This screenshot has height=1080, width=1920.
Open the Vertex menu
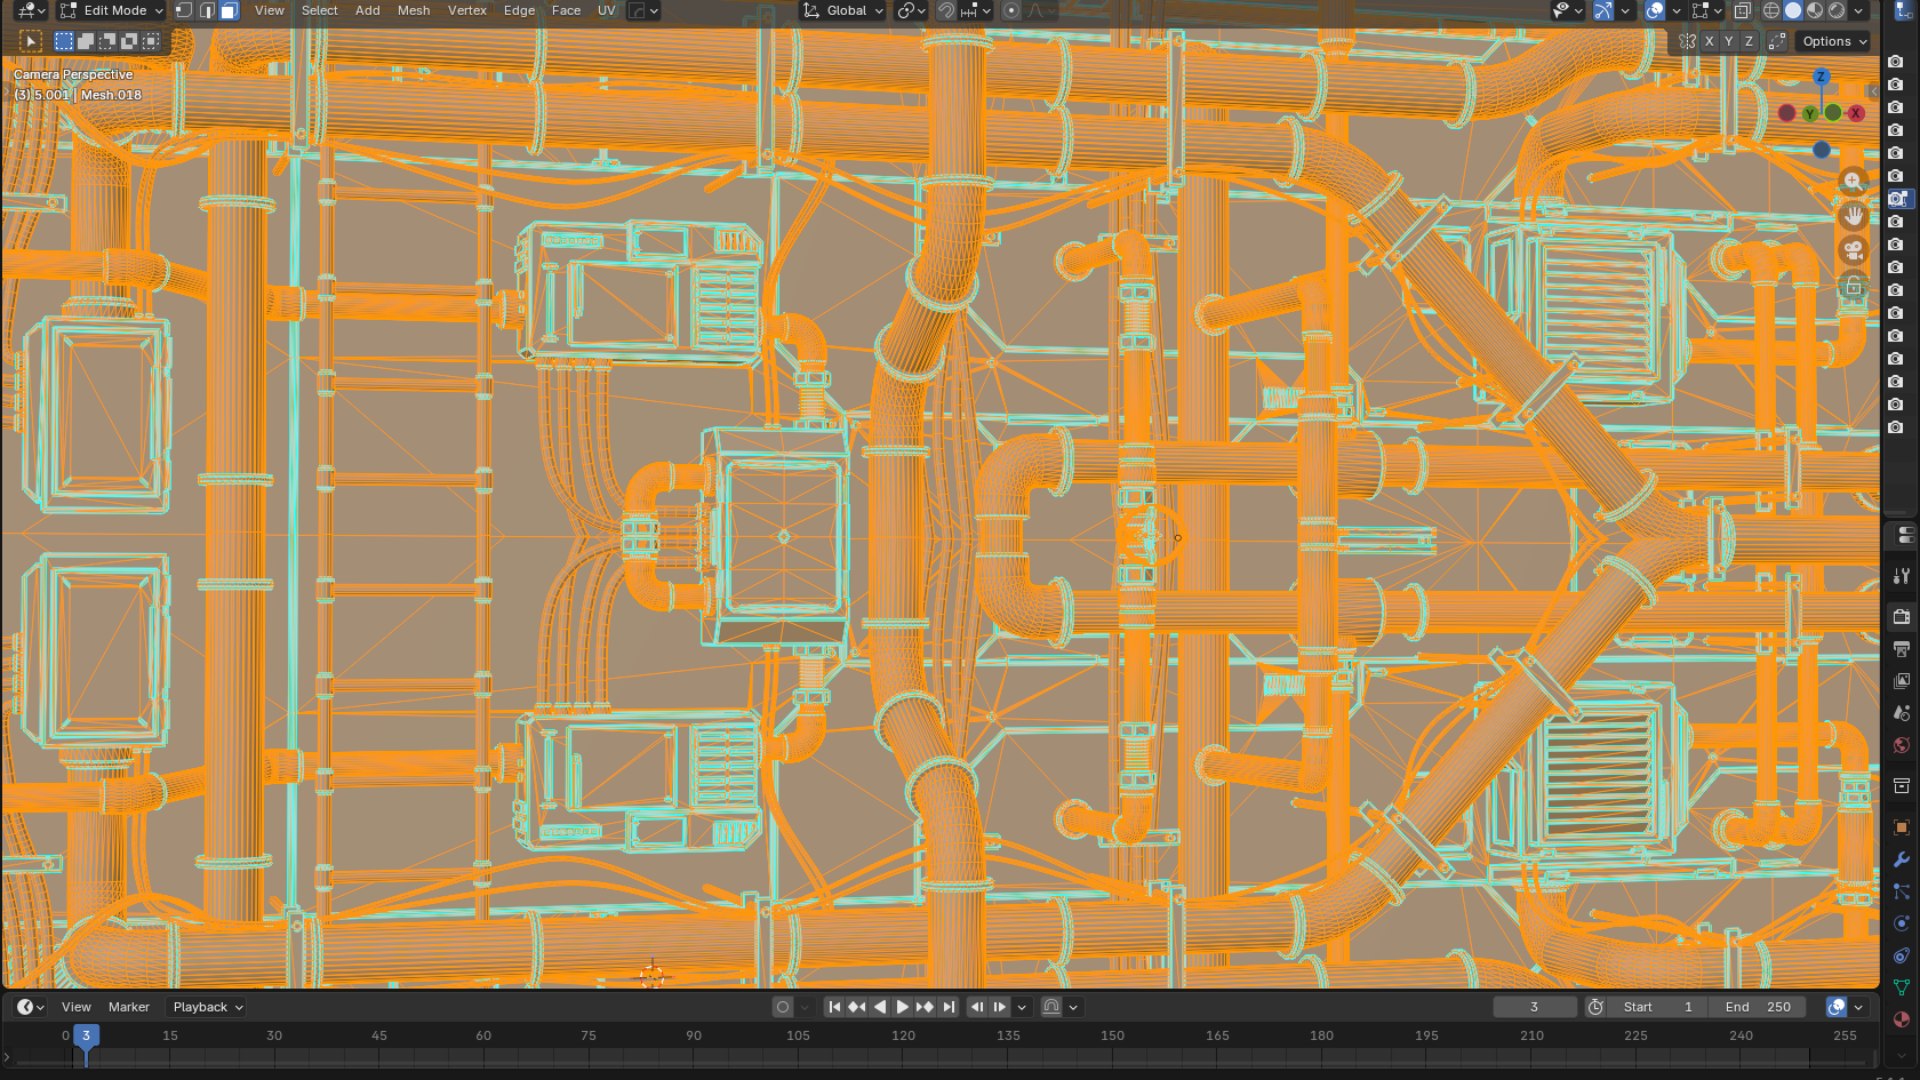pyautogui.click(x=467, y=10)
